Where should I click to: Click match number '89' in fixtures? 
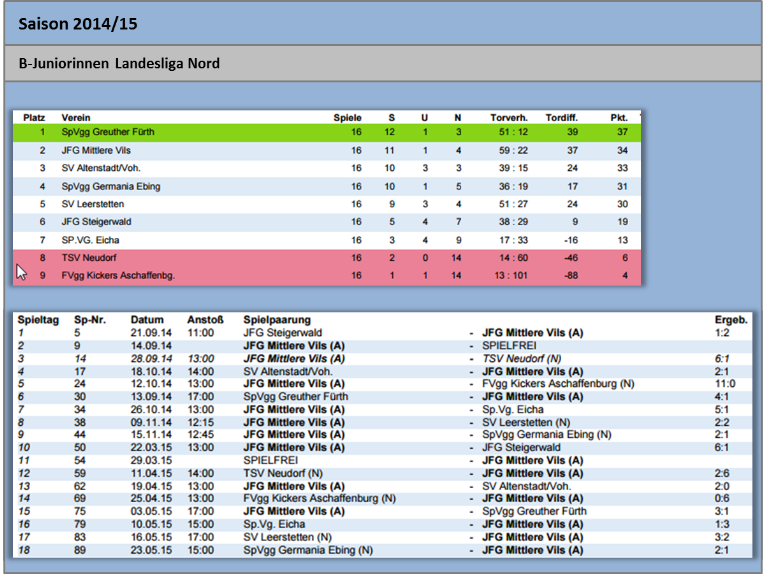pos(80,550)
